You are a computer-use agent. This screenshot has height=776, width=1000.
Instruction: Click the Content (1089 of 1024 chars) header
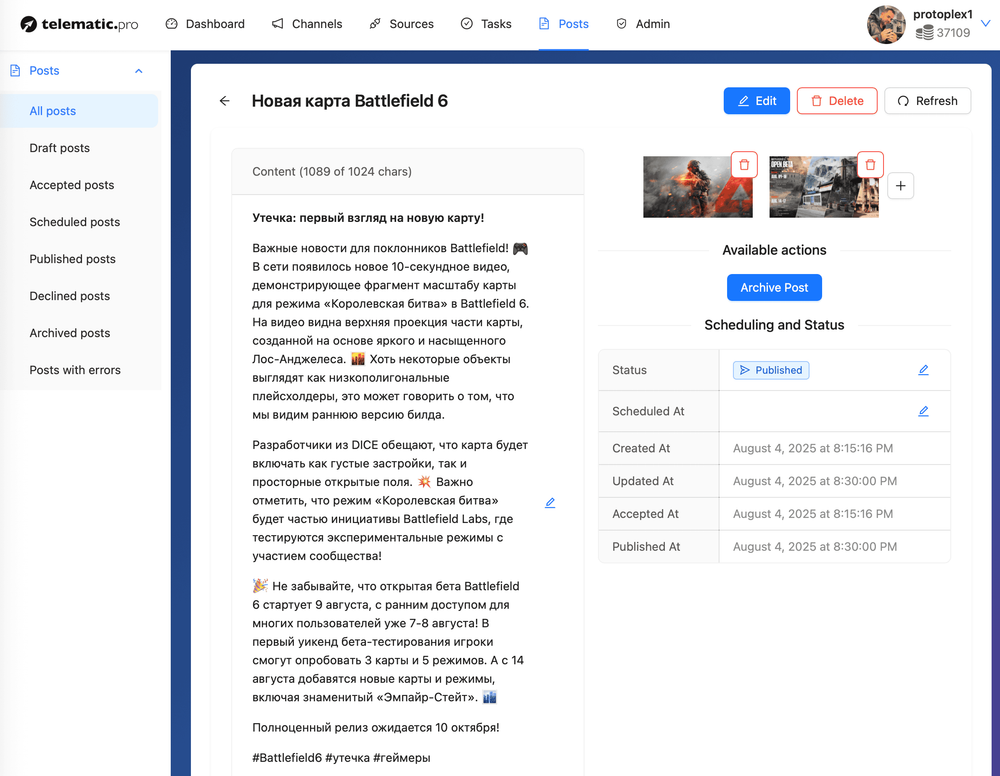[332, 172]
